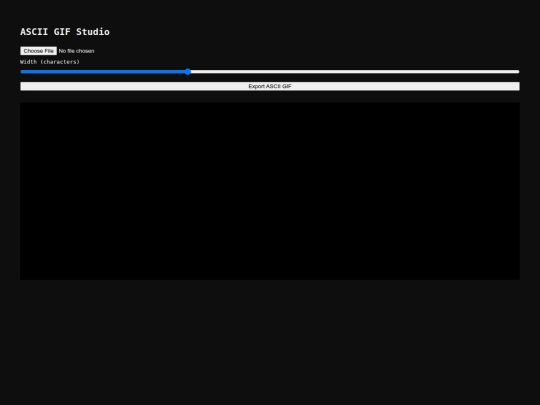The height and width of the screenshot is (405, 540).
Task: Click the 'ASCII GIF Studio' heading
Action: (65, 32)
